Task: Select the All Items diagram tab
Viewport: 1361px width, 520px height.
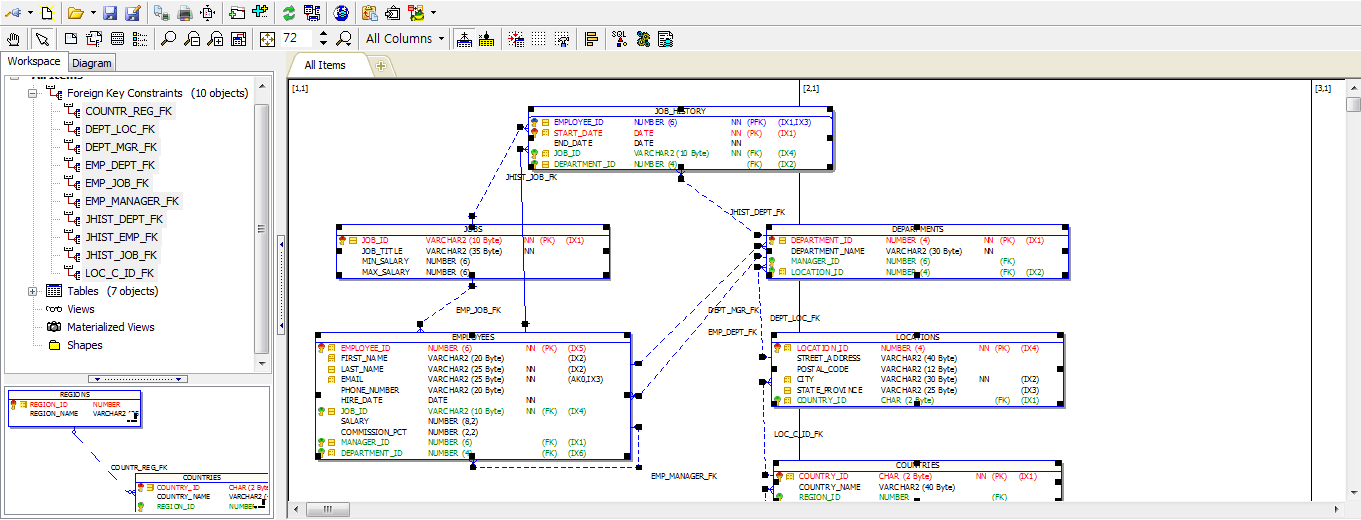Action: click(x=325, y=65)
